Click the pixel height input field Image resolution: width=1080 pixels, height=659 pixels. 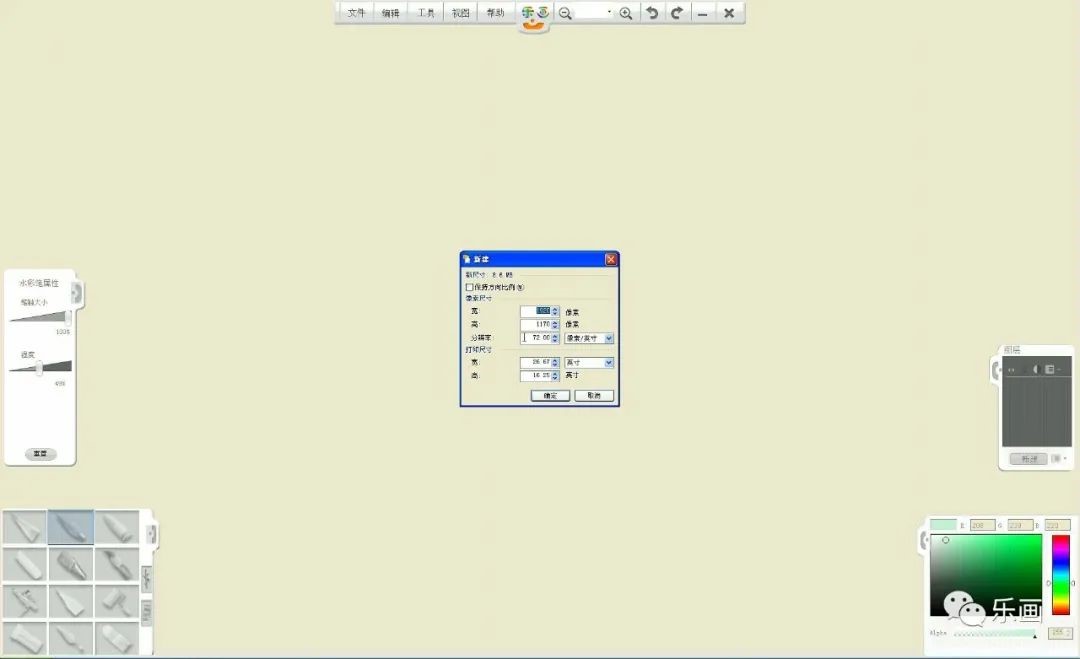535,324
